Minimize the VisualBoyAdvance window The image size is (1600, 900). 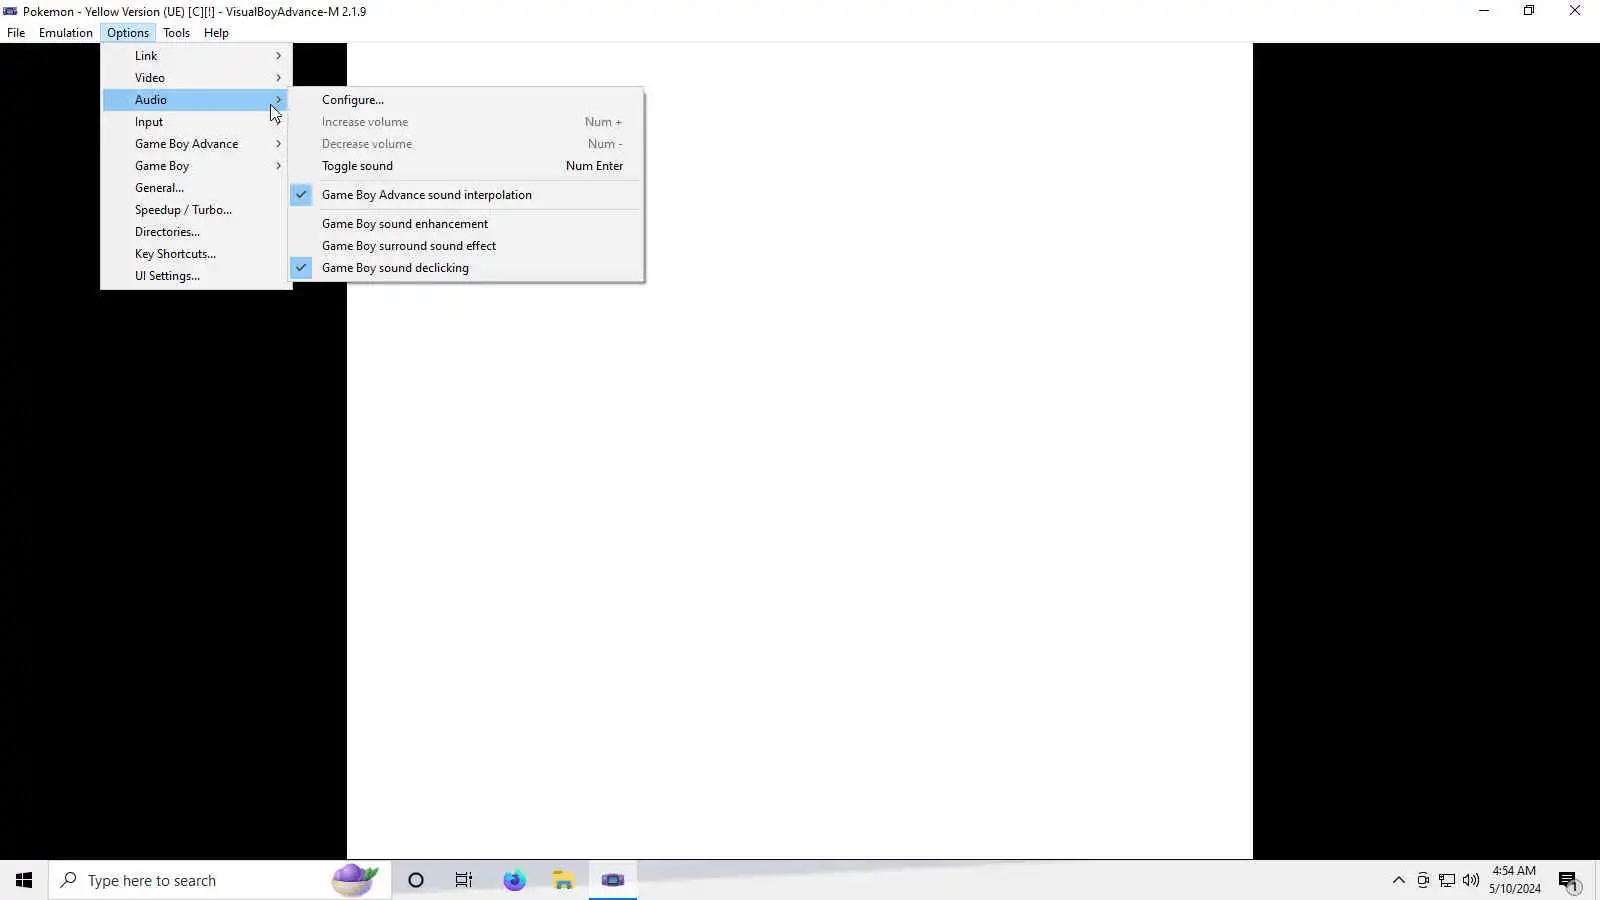[x=1484, y=11]
